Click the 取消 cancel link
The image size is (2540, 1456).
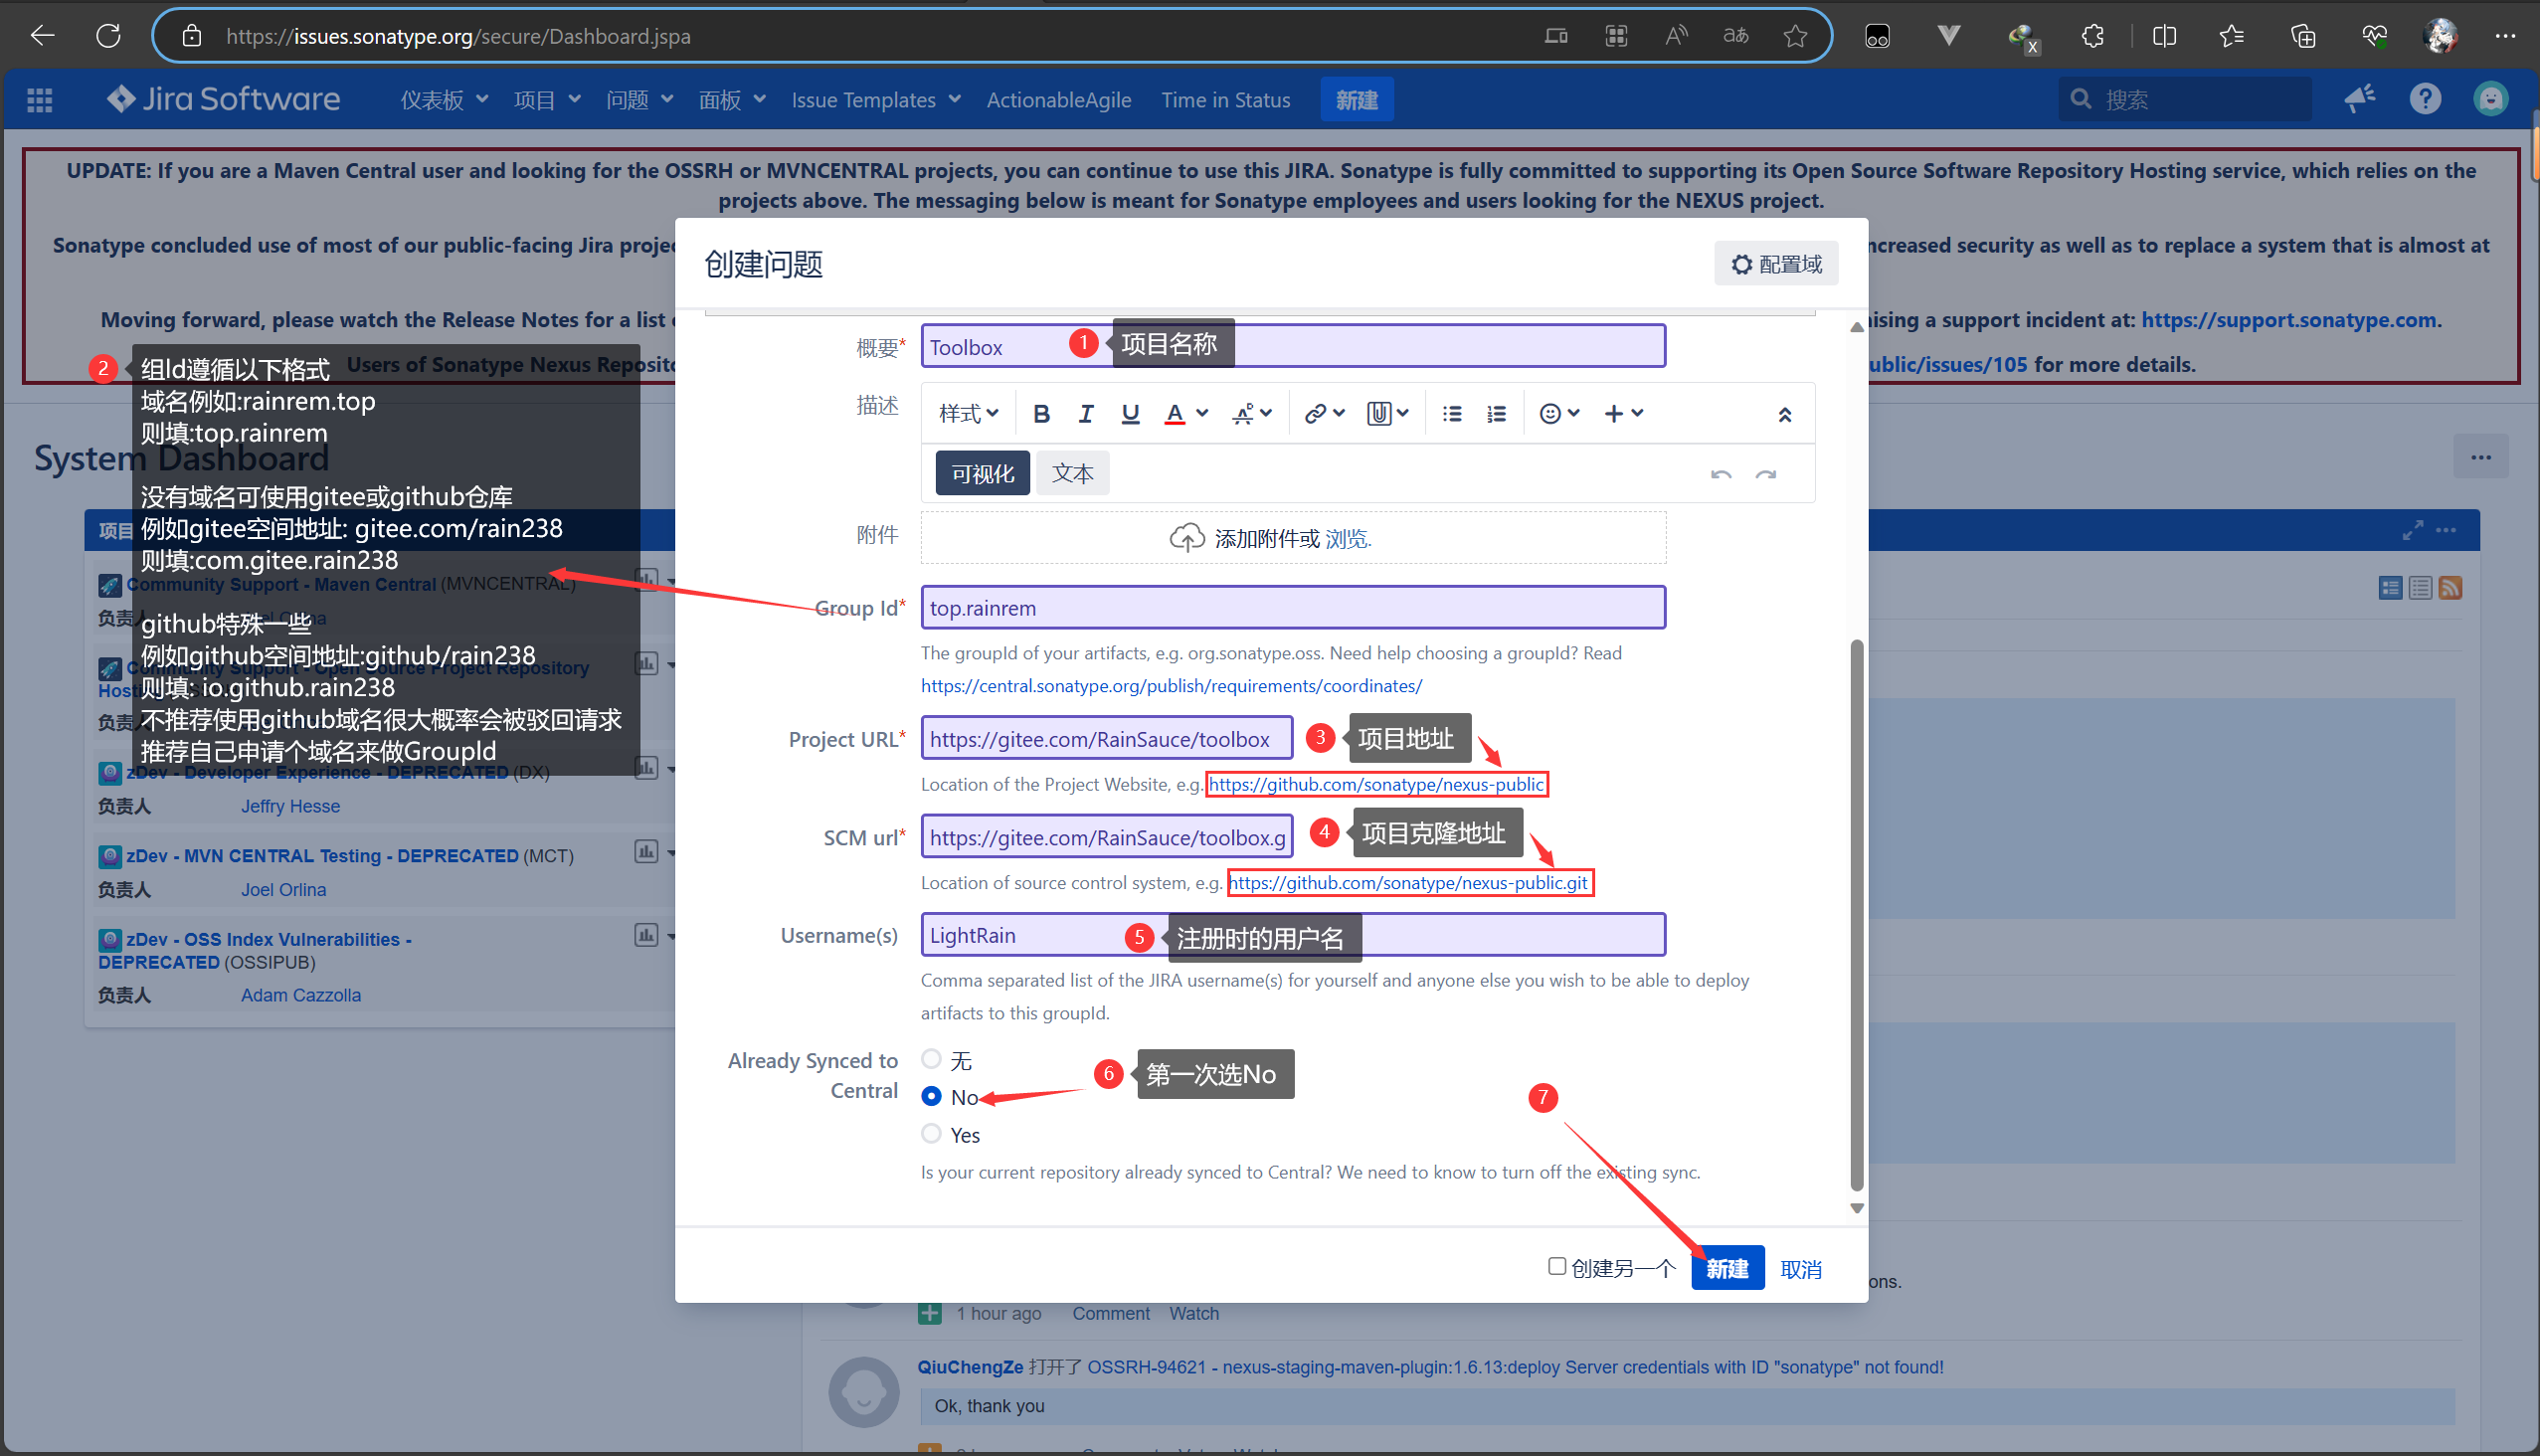tap(1800, 1269)
